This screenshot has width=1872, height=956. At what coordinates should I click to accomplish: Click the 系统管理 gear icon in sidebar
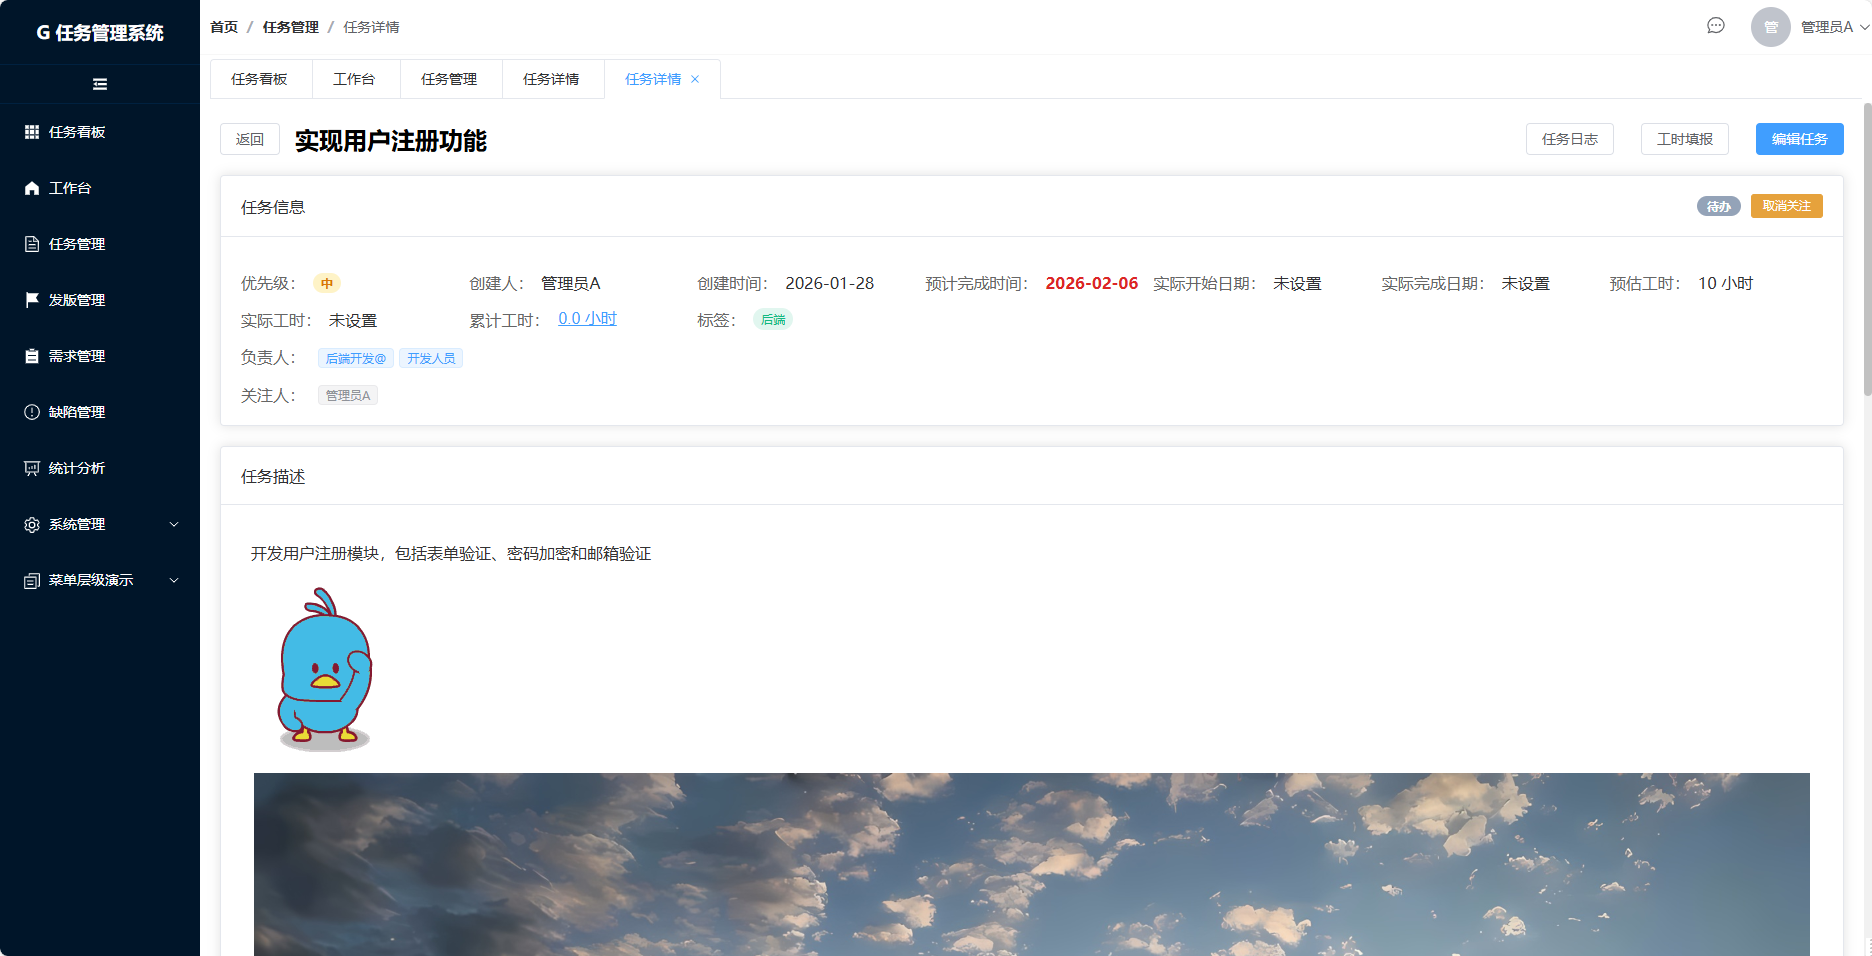pyautogui.click(x=32, y=524)
